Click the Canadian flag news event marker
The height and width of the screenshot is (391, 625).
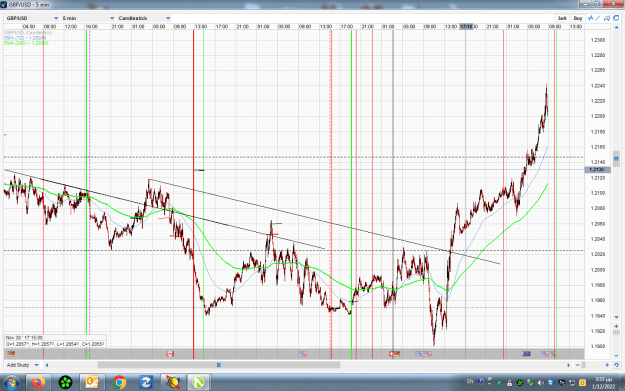click(x=170, y=354)
